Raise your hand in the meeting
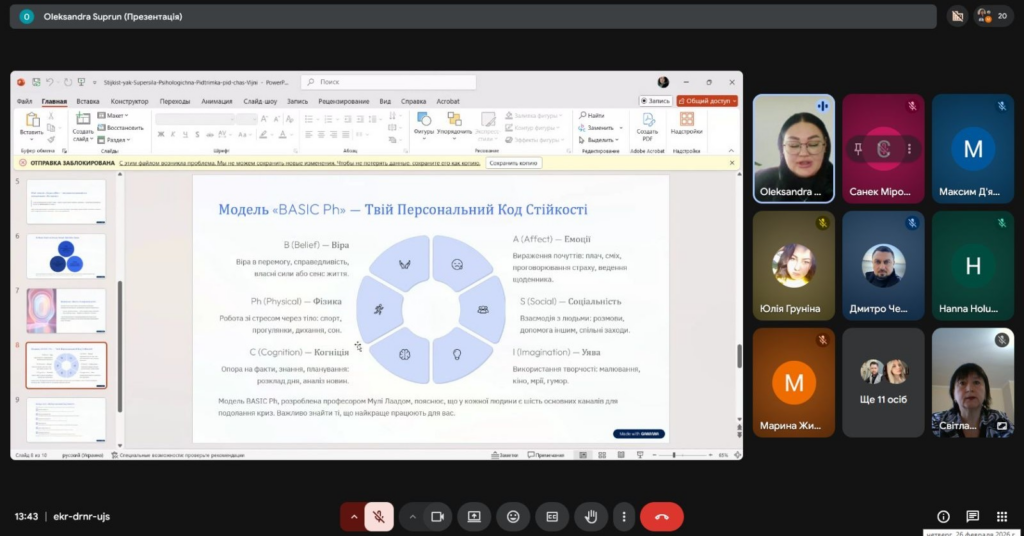Screen dimensions: 1024x536 point(591,517)
